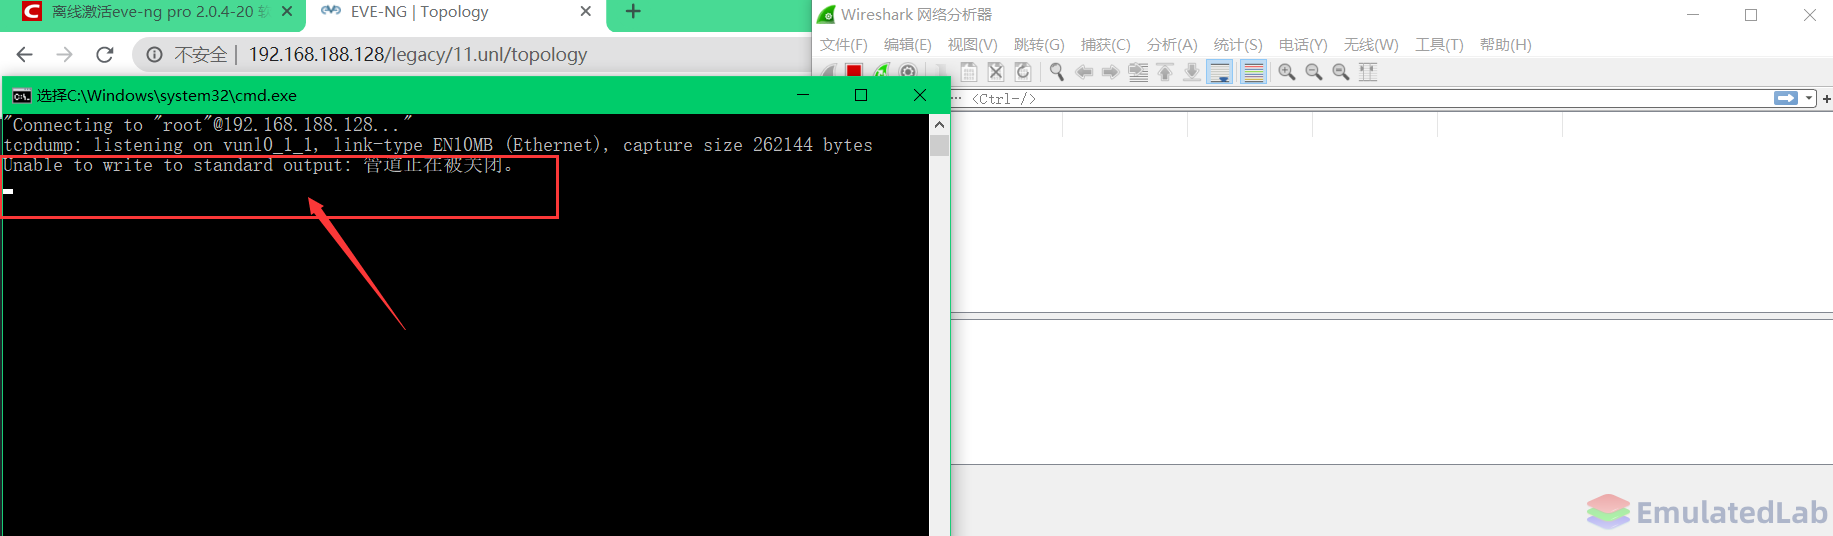Maximize the cmd.exe window
The image size is (1833, 536).
[861, 95]
